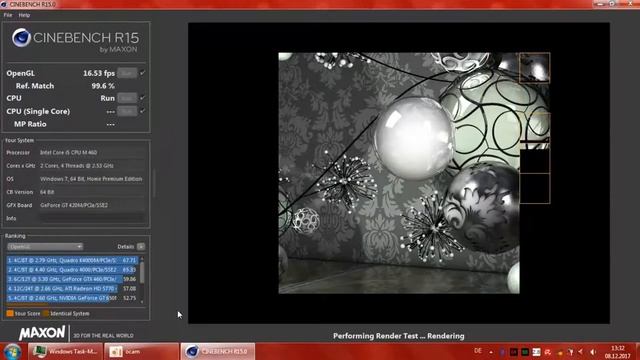Click the OS value Windows 7 64 Bit

click(x=91, y=179)
